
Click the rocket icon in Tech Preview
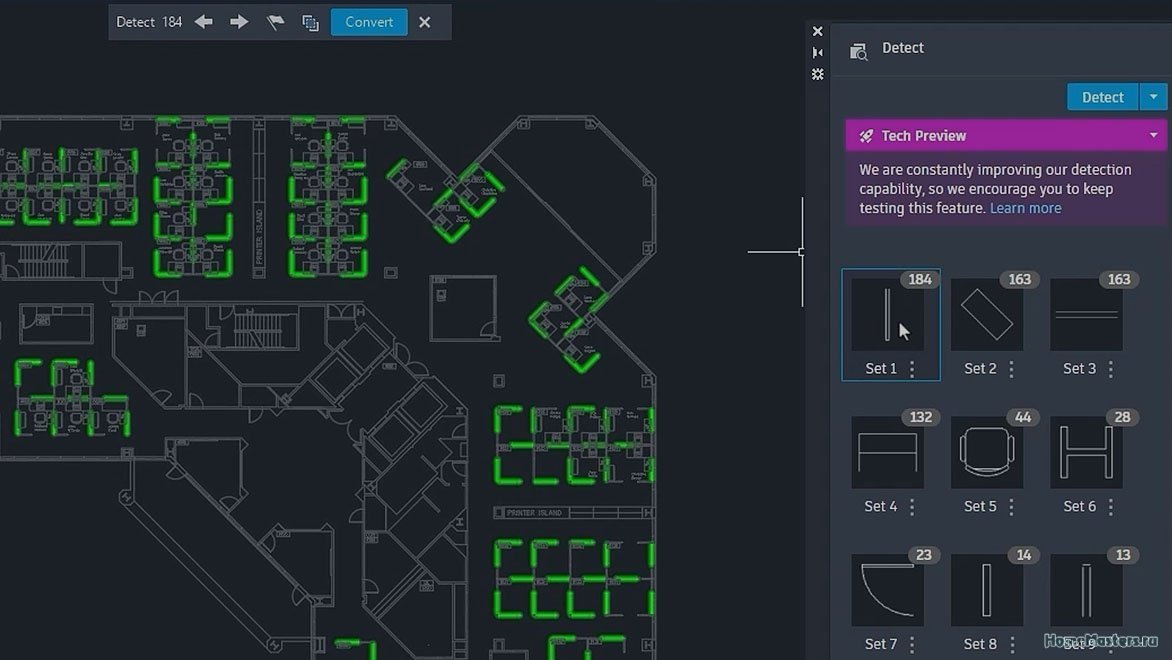click(866, 136)
